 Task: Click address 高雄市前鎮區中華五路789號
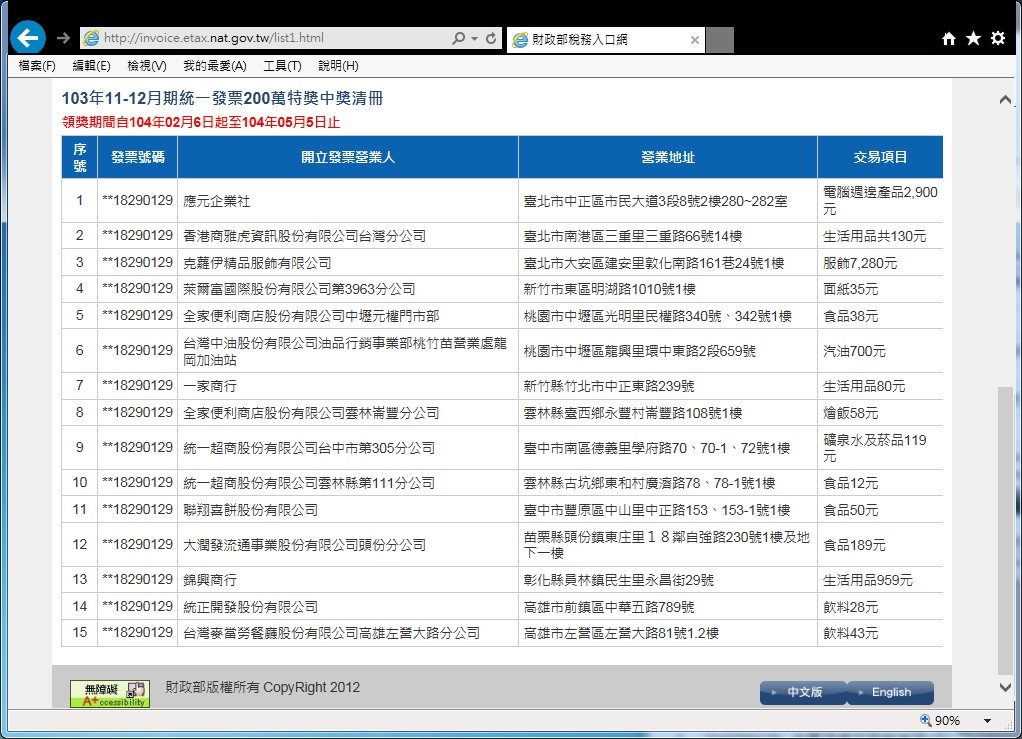(x=609, y=607)
